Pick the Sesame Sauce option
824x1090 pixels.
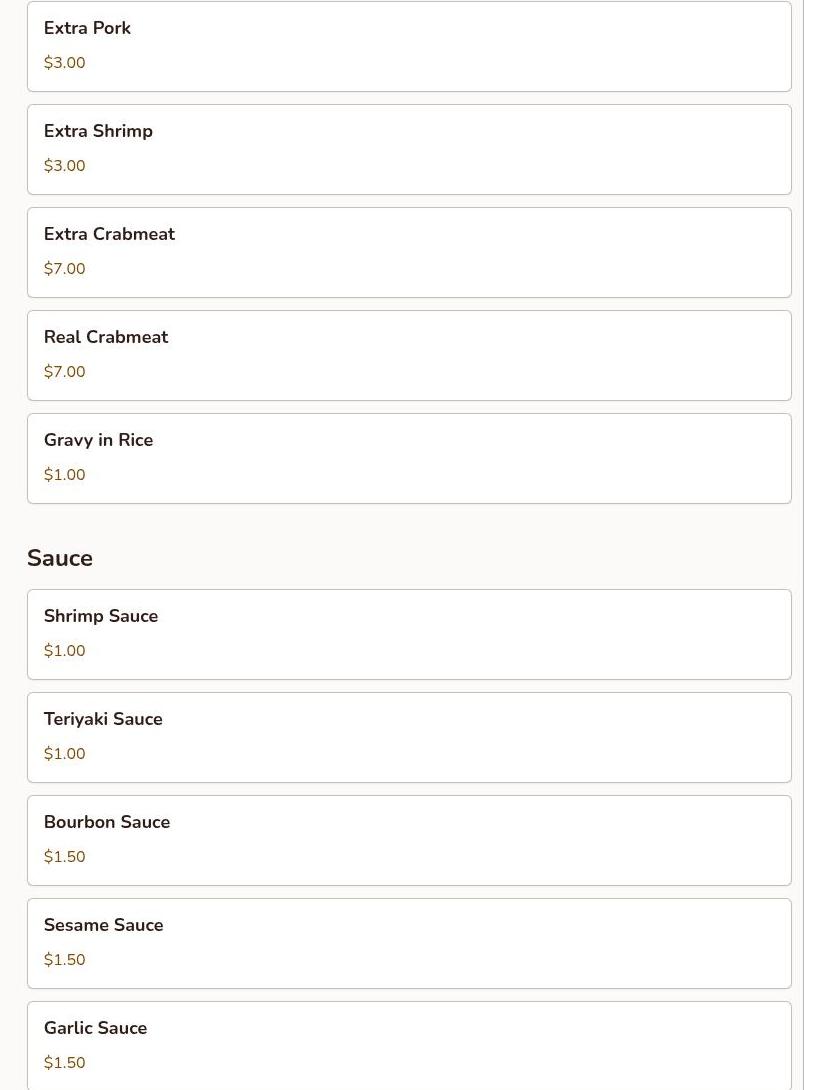[409, 943]
